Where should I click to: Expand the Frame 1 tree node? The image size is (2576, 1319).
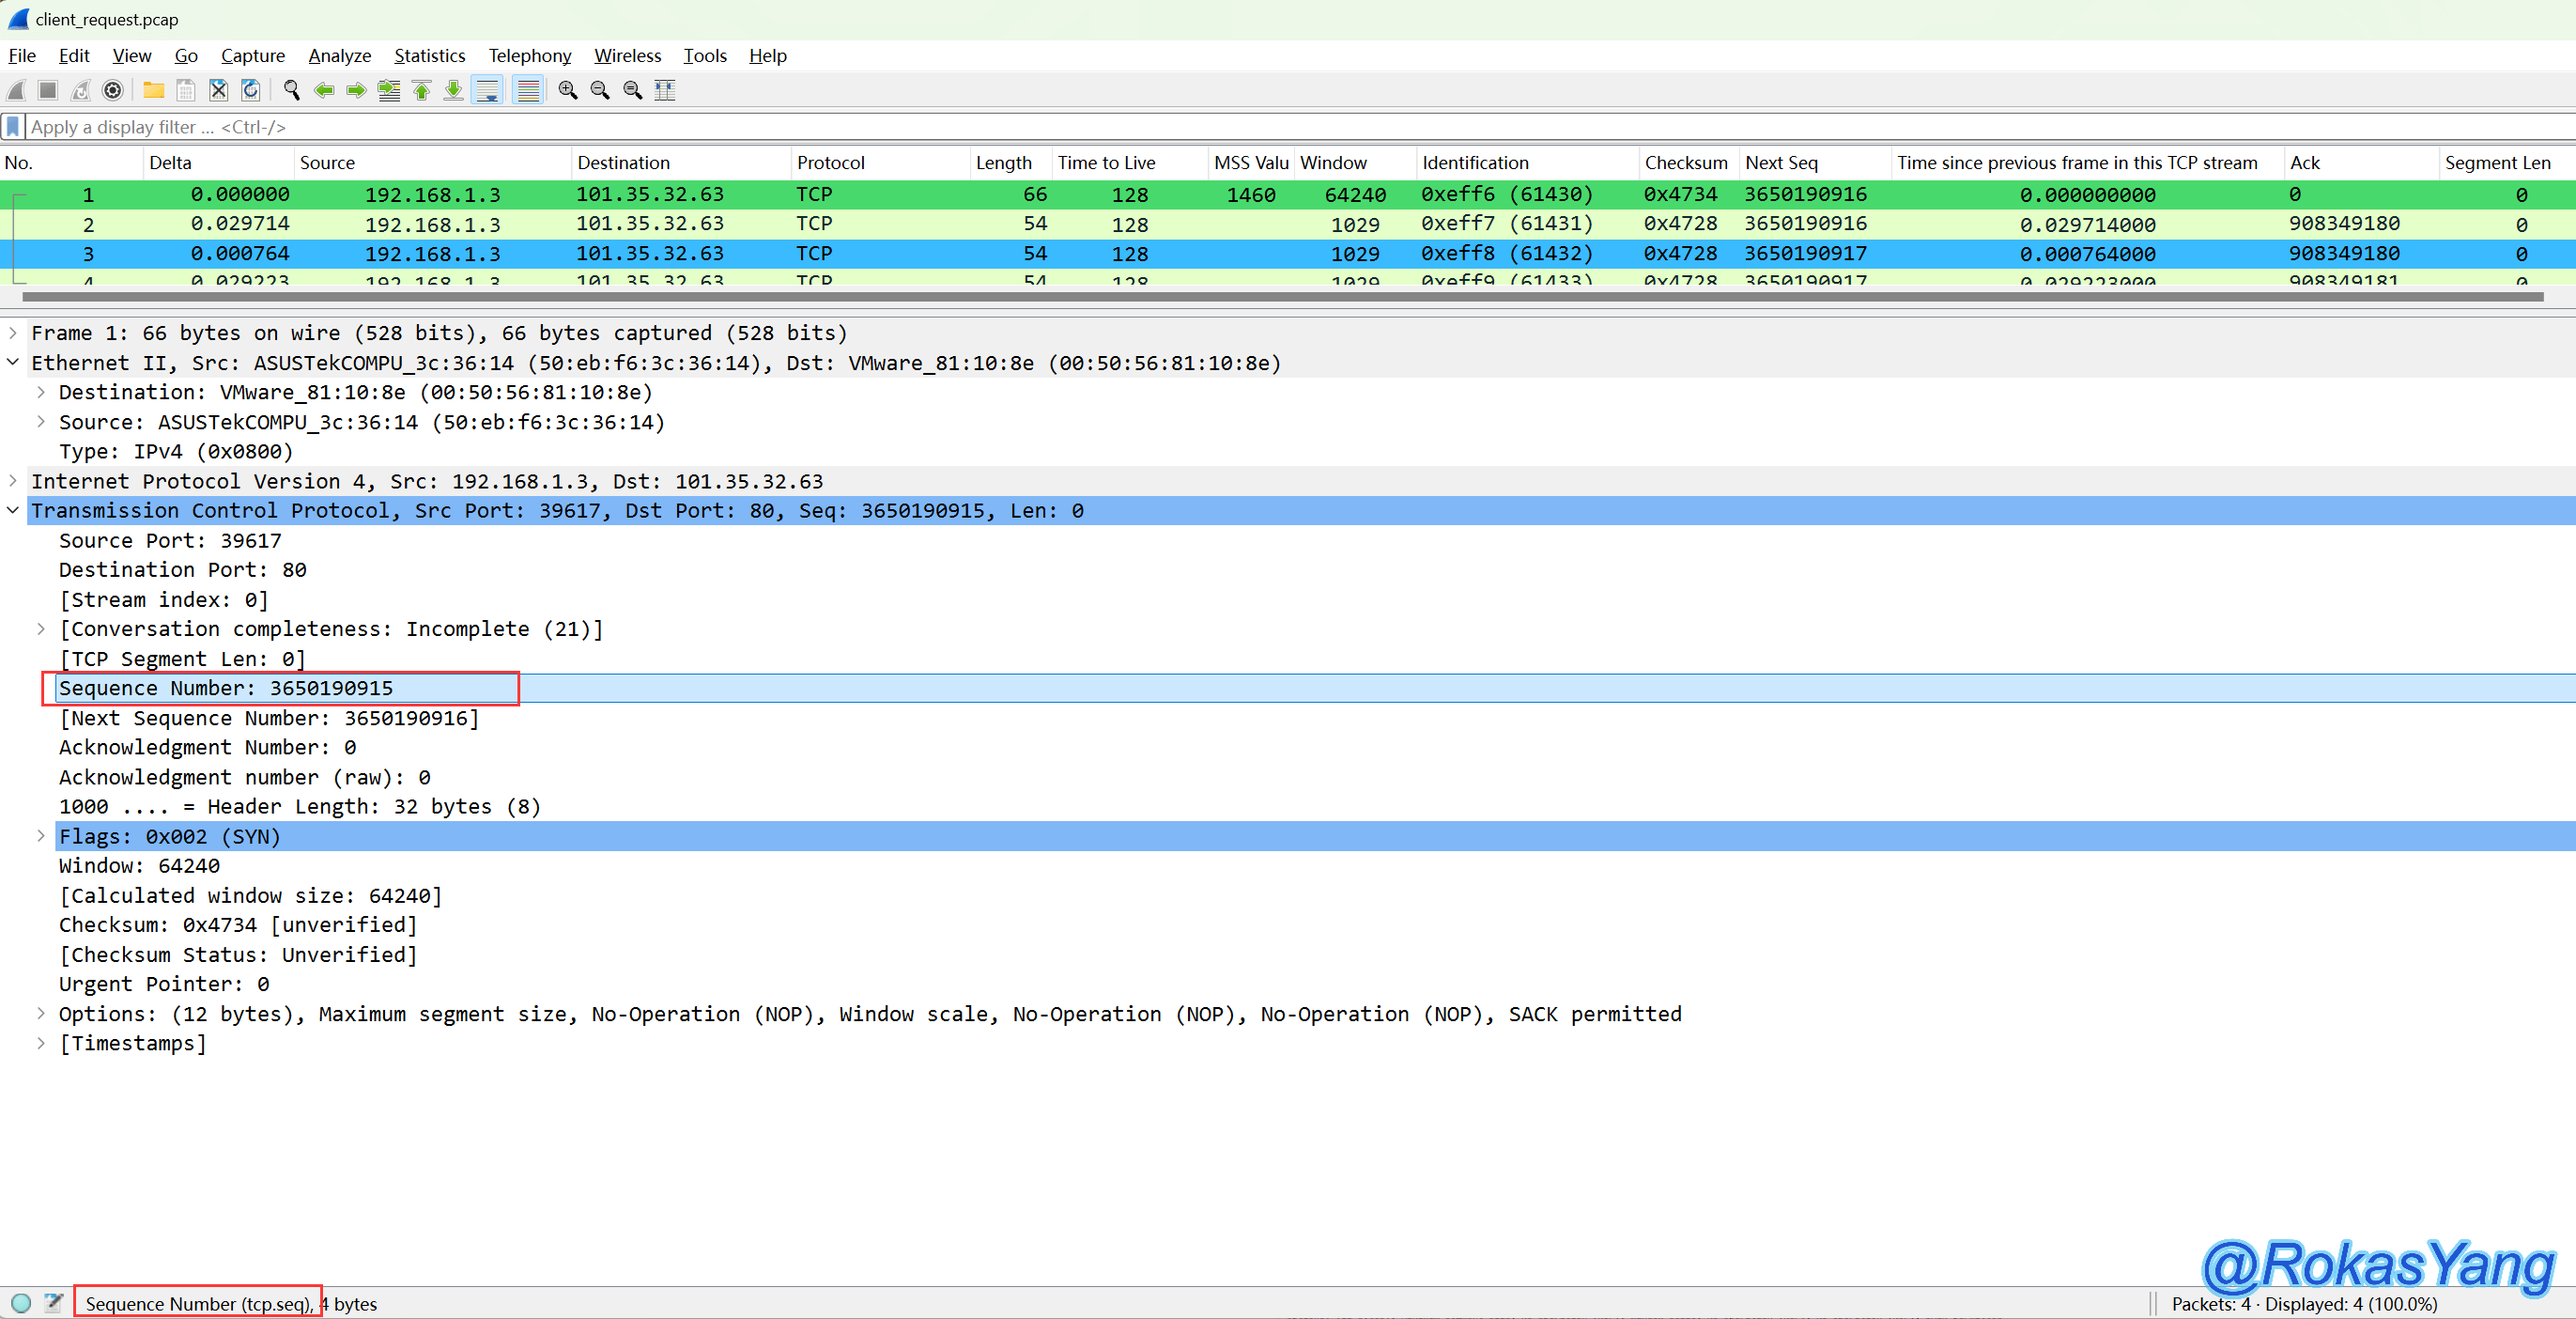click(13, 333)
